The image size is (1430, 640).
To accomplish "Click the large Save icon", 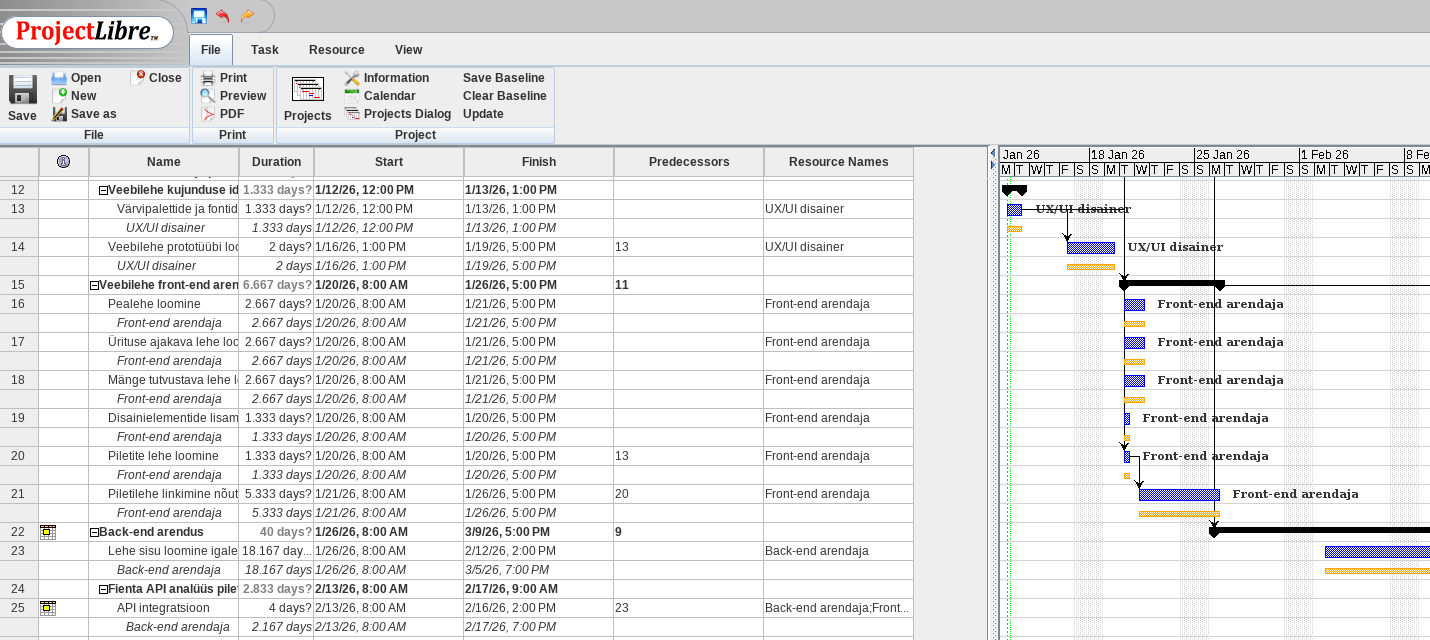I will 22,91.
